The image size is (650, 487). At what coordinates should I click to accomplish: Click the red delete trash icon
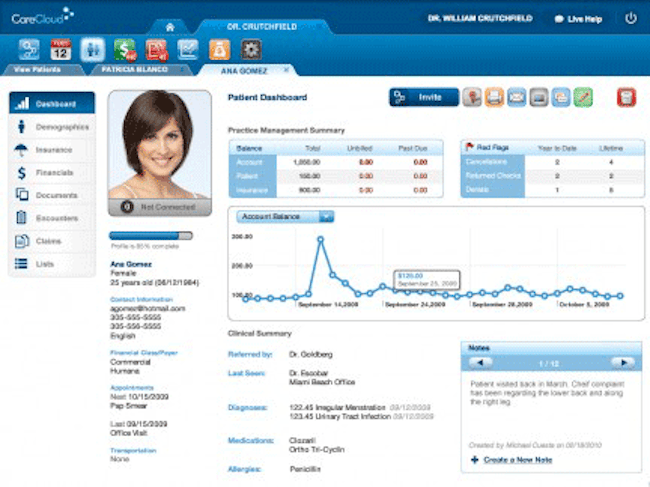coord(626,97)
